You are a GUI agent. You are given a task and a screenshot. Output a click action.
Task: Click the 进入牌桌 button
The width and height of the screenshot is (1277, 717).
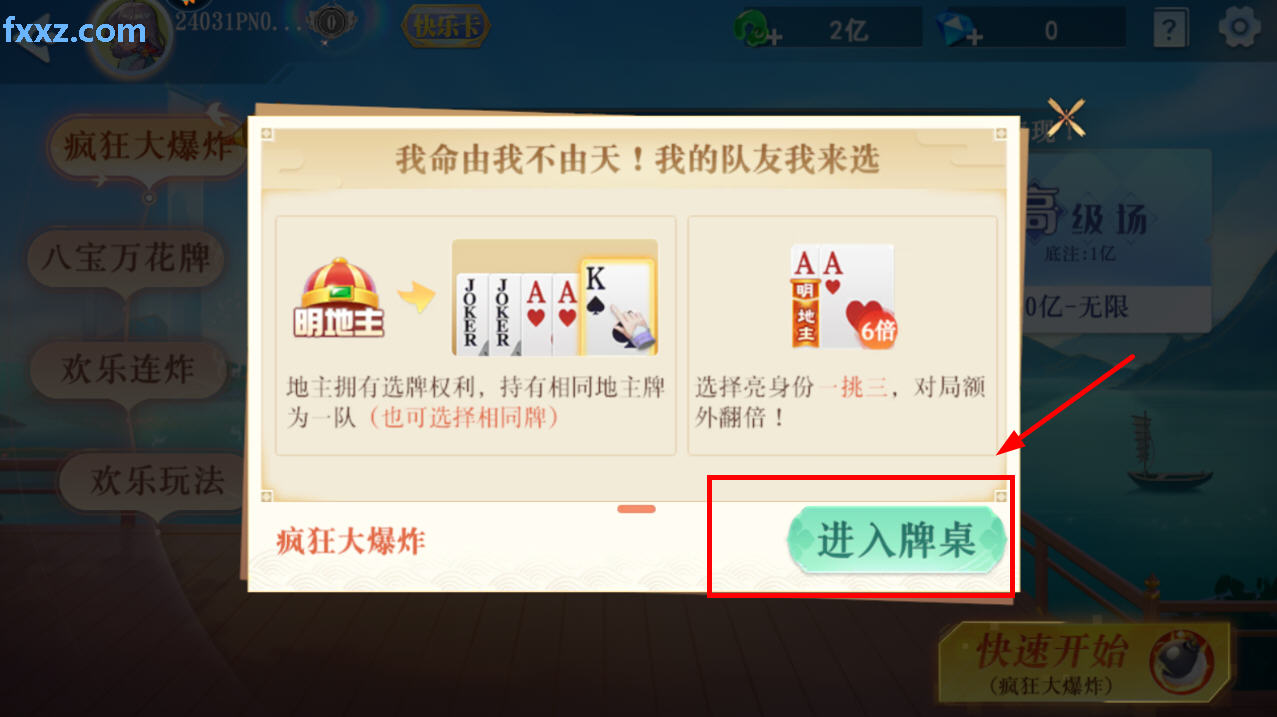click(895, 541)
